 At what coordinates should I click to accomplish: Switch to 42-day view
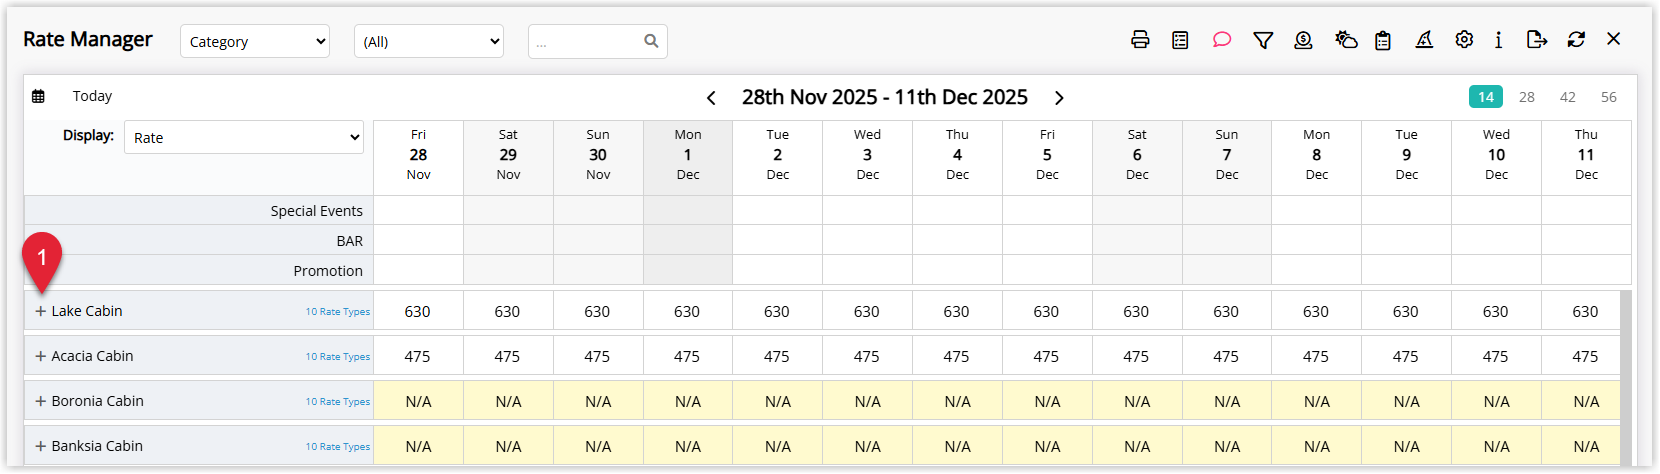pos(1568,97)
